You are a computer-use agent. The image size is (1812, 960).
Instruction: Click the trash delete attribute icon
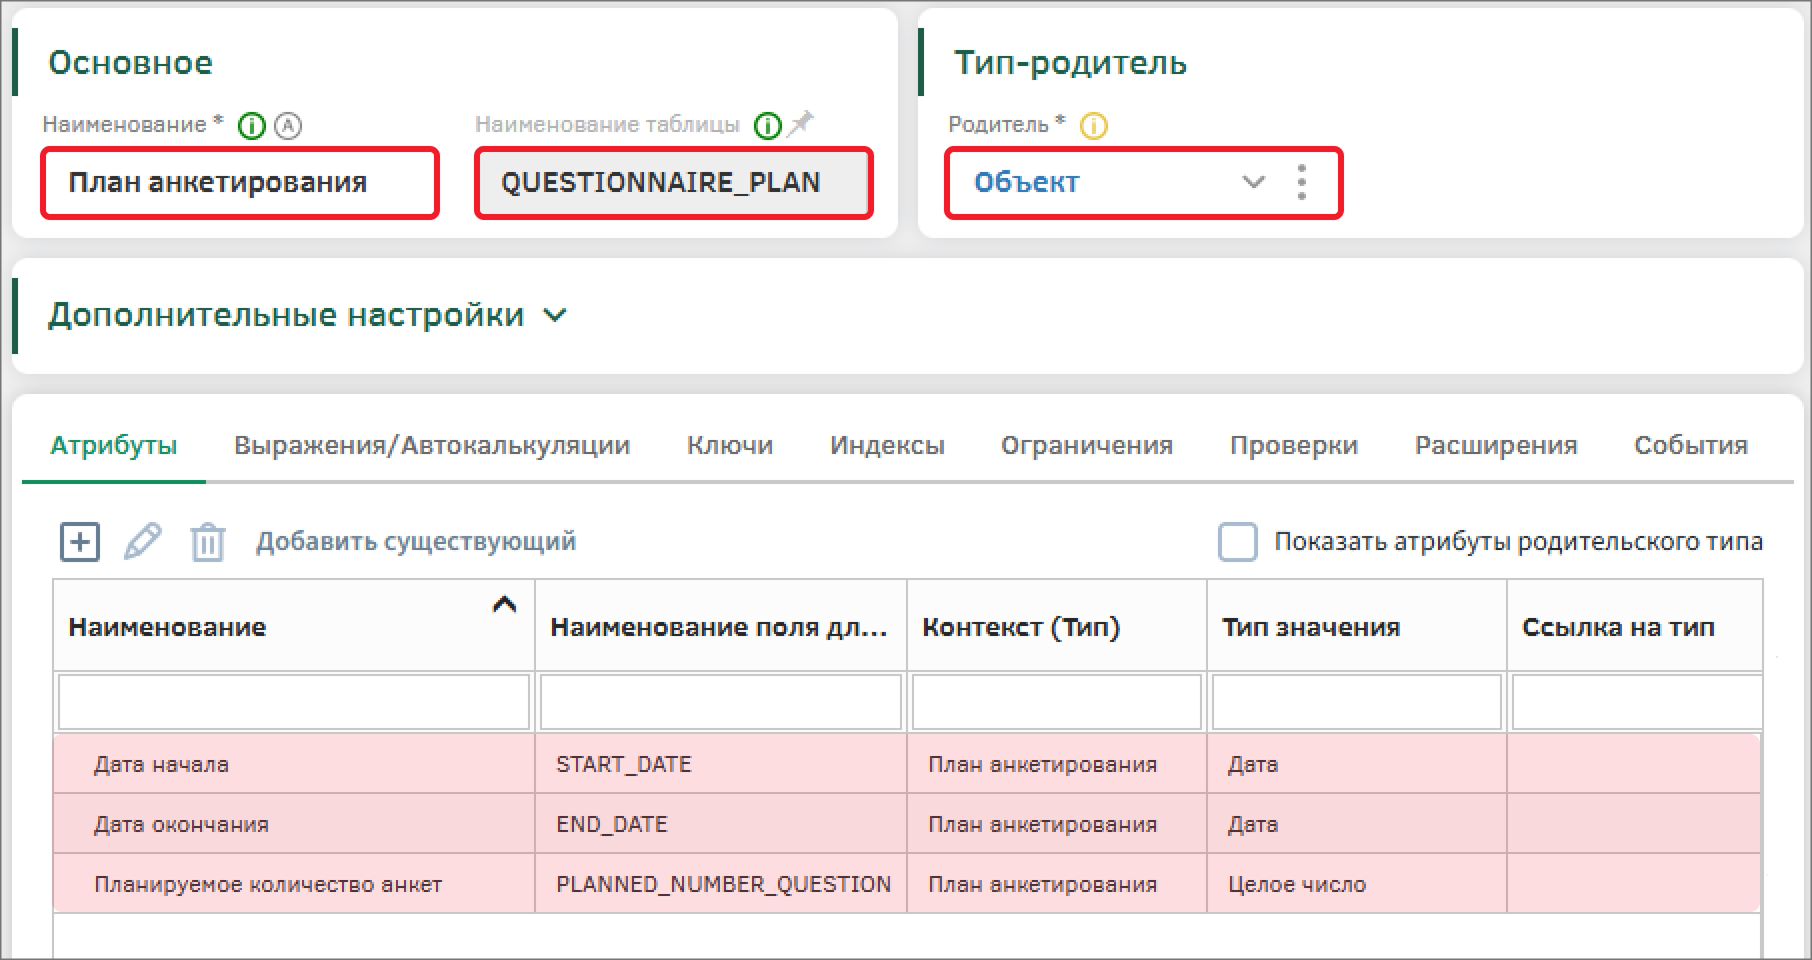[207, 542]
